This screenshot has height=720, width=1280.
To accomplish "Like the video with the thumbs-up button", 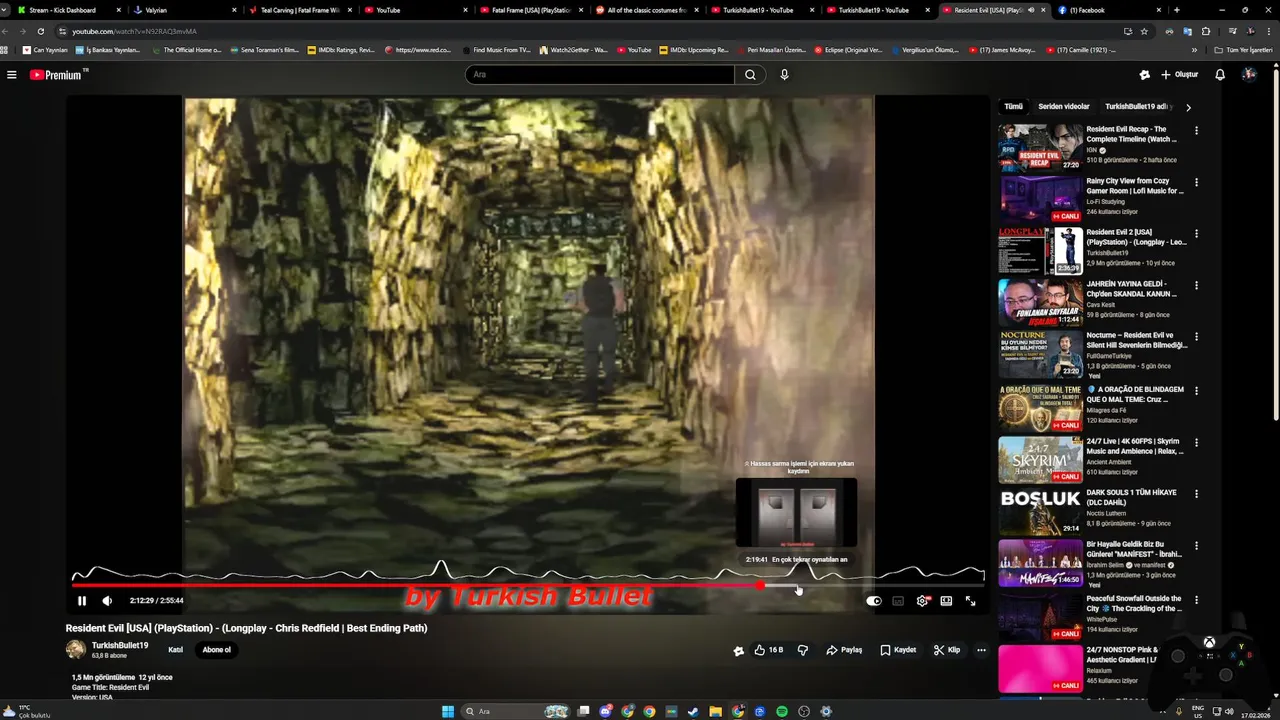I will coord(769,650).
